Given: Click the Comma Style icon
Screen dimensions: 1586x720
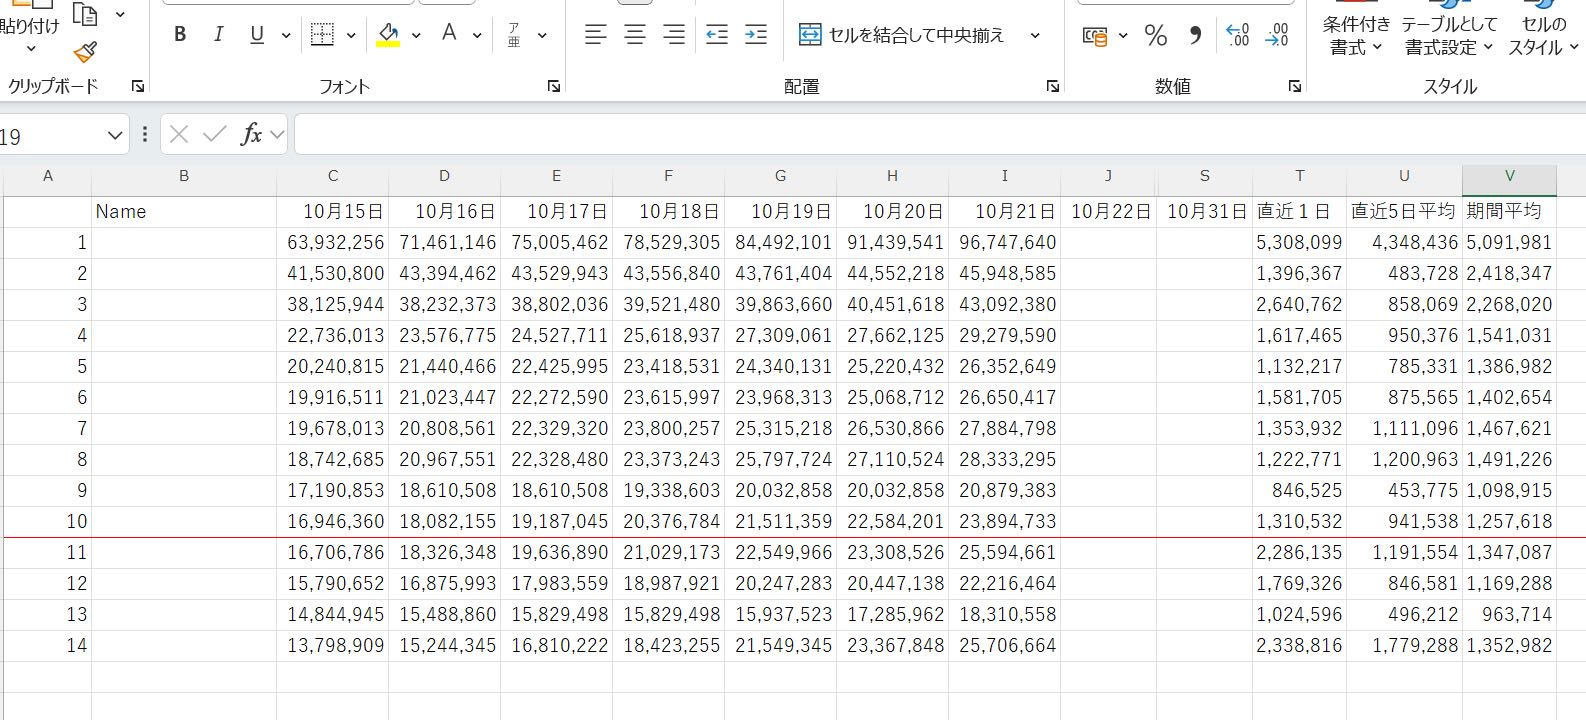Looking at the screenshot, I should click(x=1195, y=36).
